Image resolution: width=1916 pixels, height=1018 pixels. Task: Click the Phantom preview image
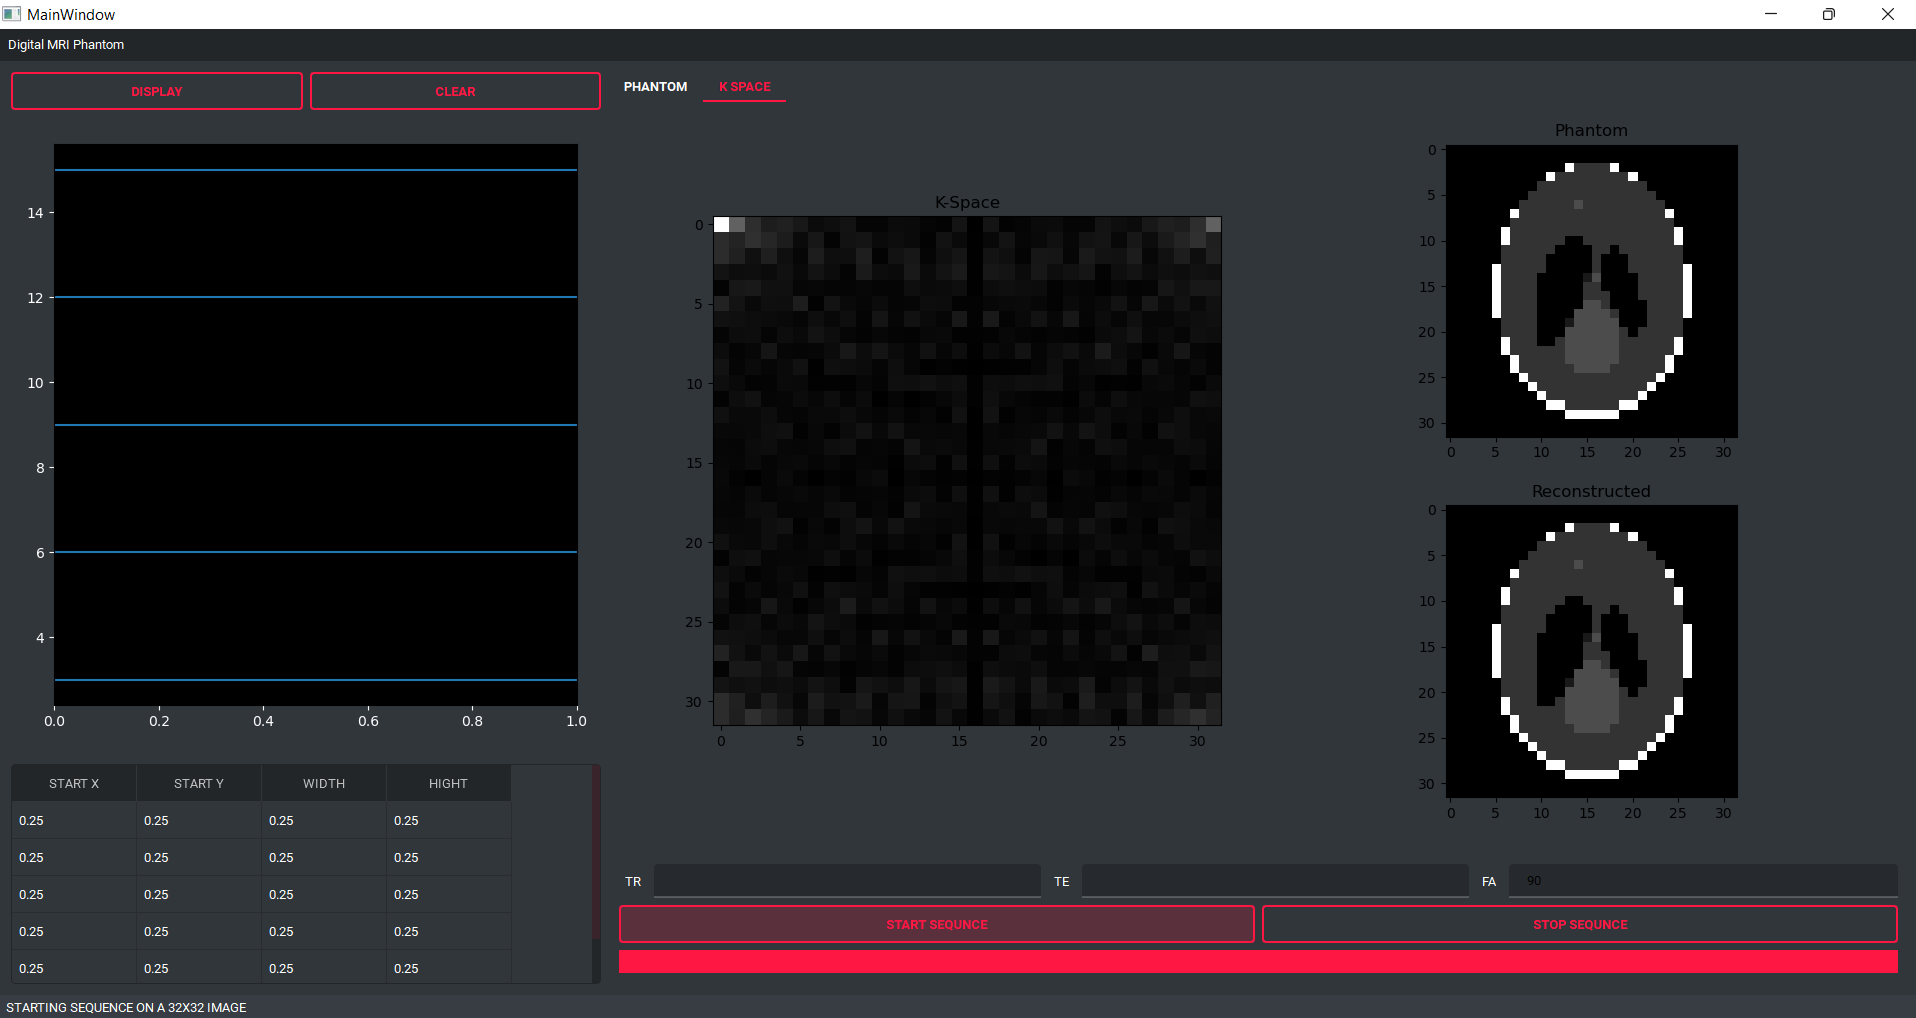1590,290
